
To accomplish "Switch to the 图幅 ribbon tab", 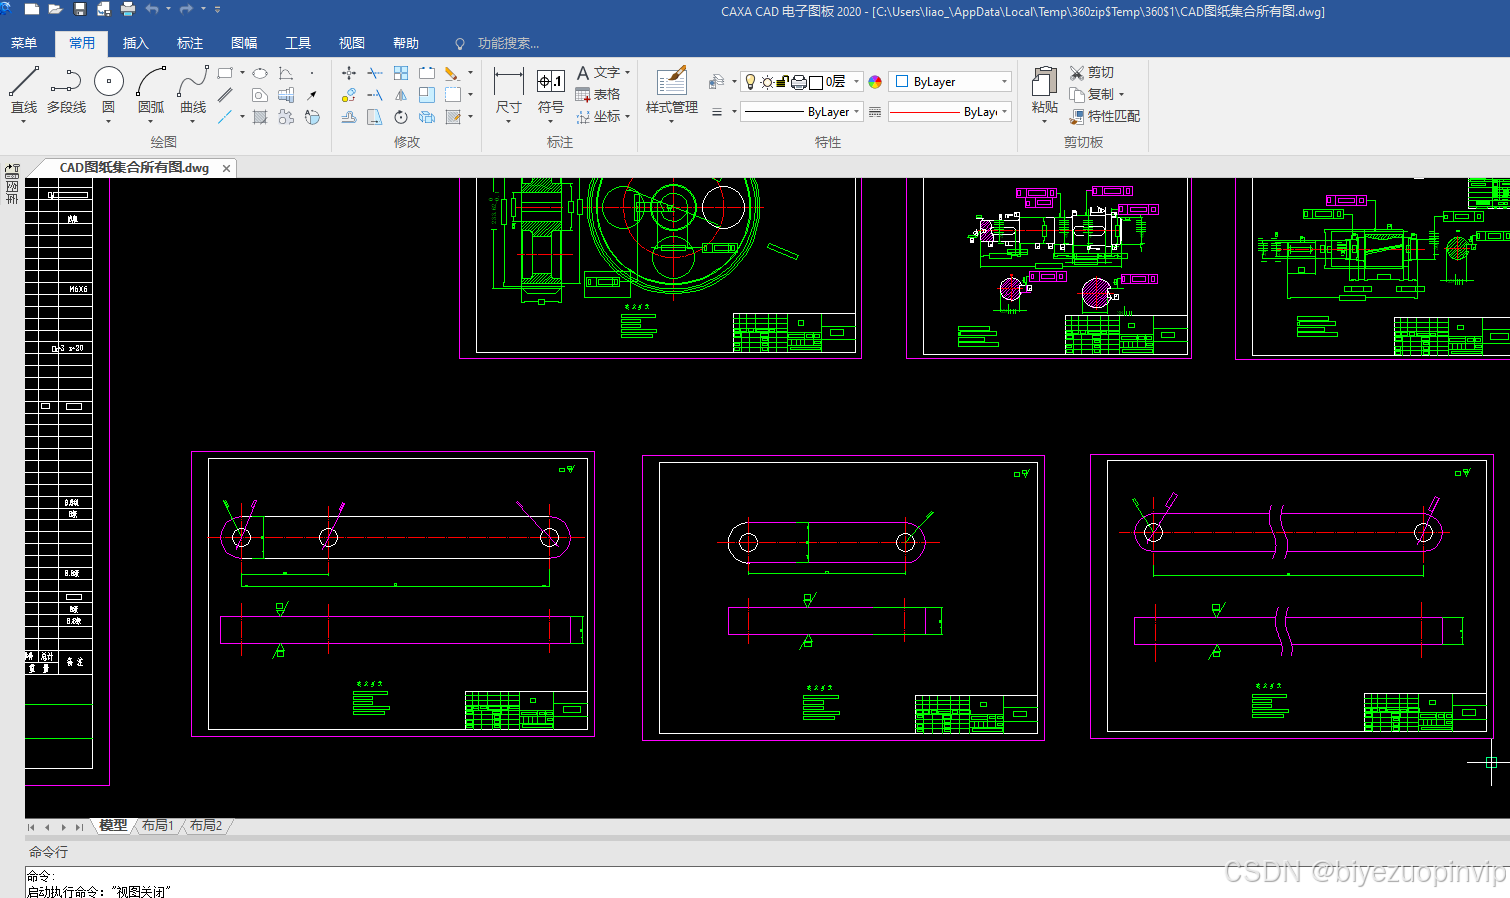I will click(243, 43).
